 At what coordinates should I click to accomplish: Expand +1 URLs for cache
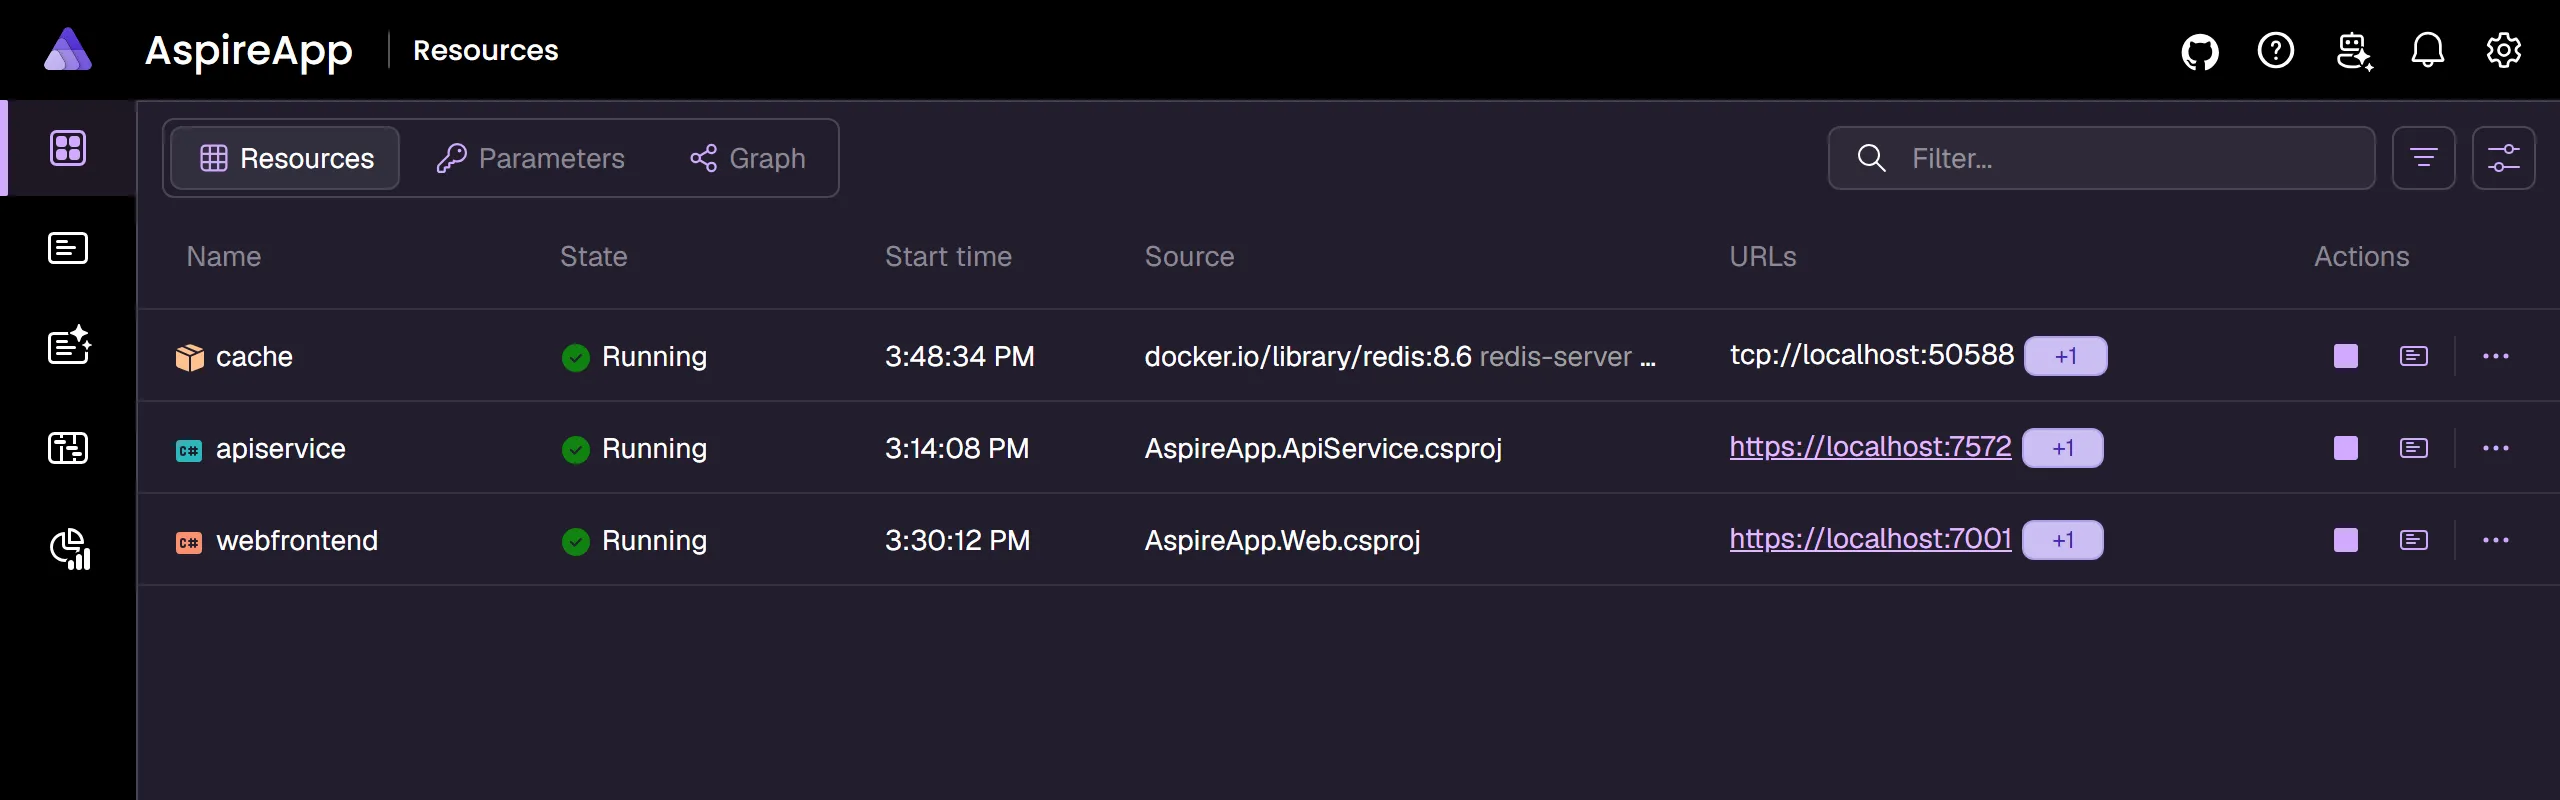2066,356
